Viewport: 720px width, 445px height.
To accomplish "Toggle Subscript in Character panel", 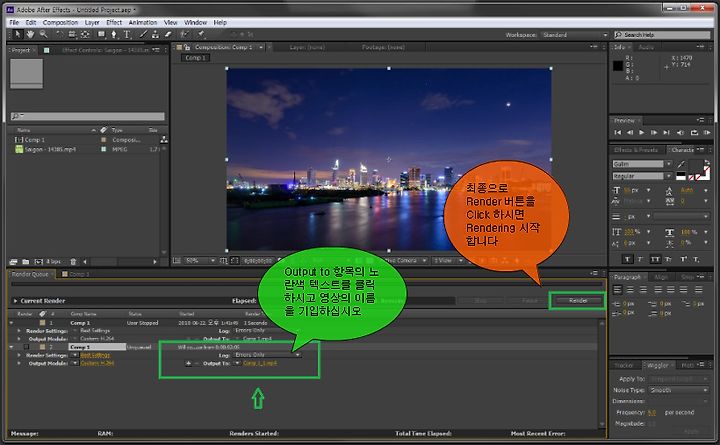I will tap(697, 259).
